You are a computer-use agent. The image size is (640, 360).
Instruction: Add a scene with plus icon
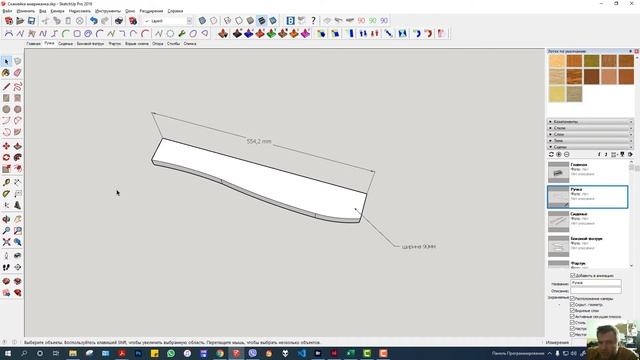(559, 154)
